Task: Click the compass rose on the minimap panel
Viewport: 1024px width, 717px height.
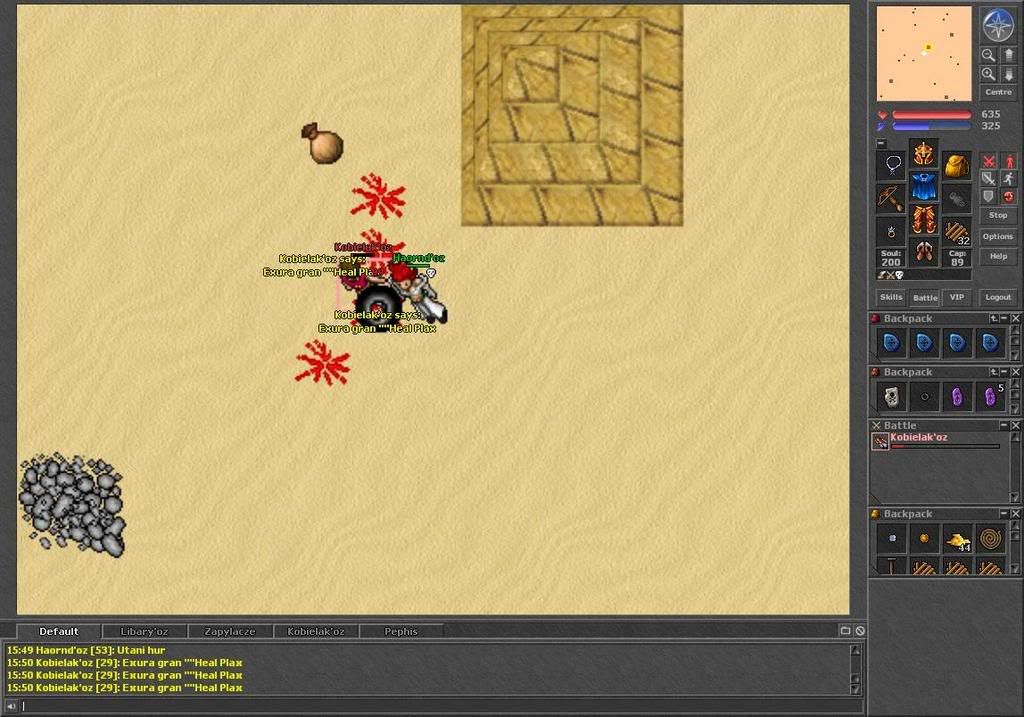Action: point(998,24)
